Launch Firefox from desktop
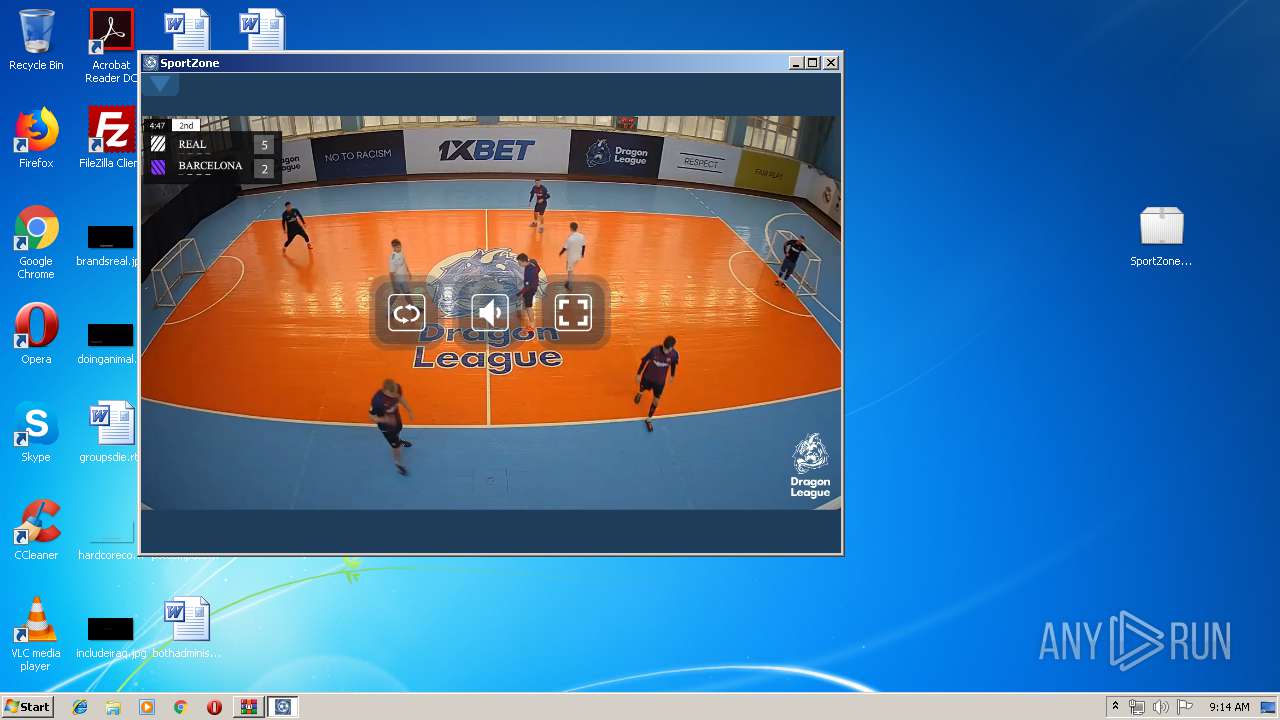This screenshot has width=1280, height=720. [36, 138]
